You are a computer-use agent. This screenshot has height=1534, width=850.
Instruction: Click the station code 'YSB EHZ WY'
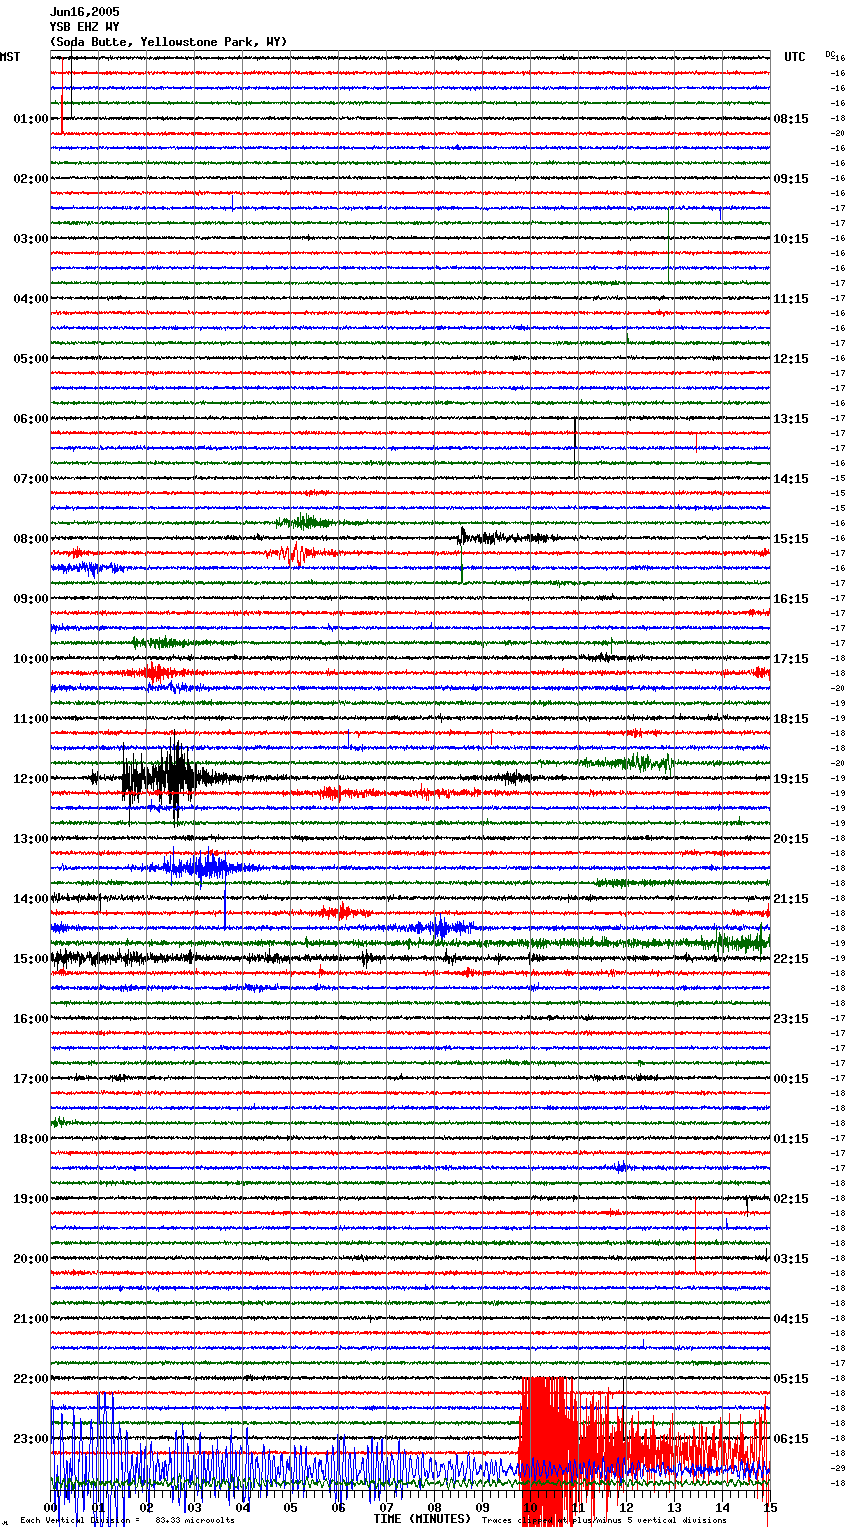(x=84, y=27)
